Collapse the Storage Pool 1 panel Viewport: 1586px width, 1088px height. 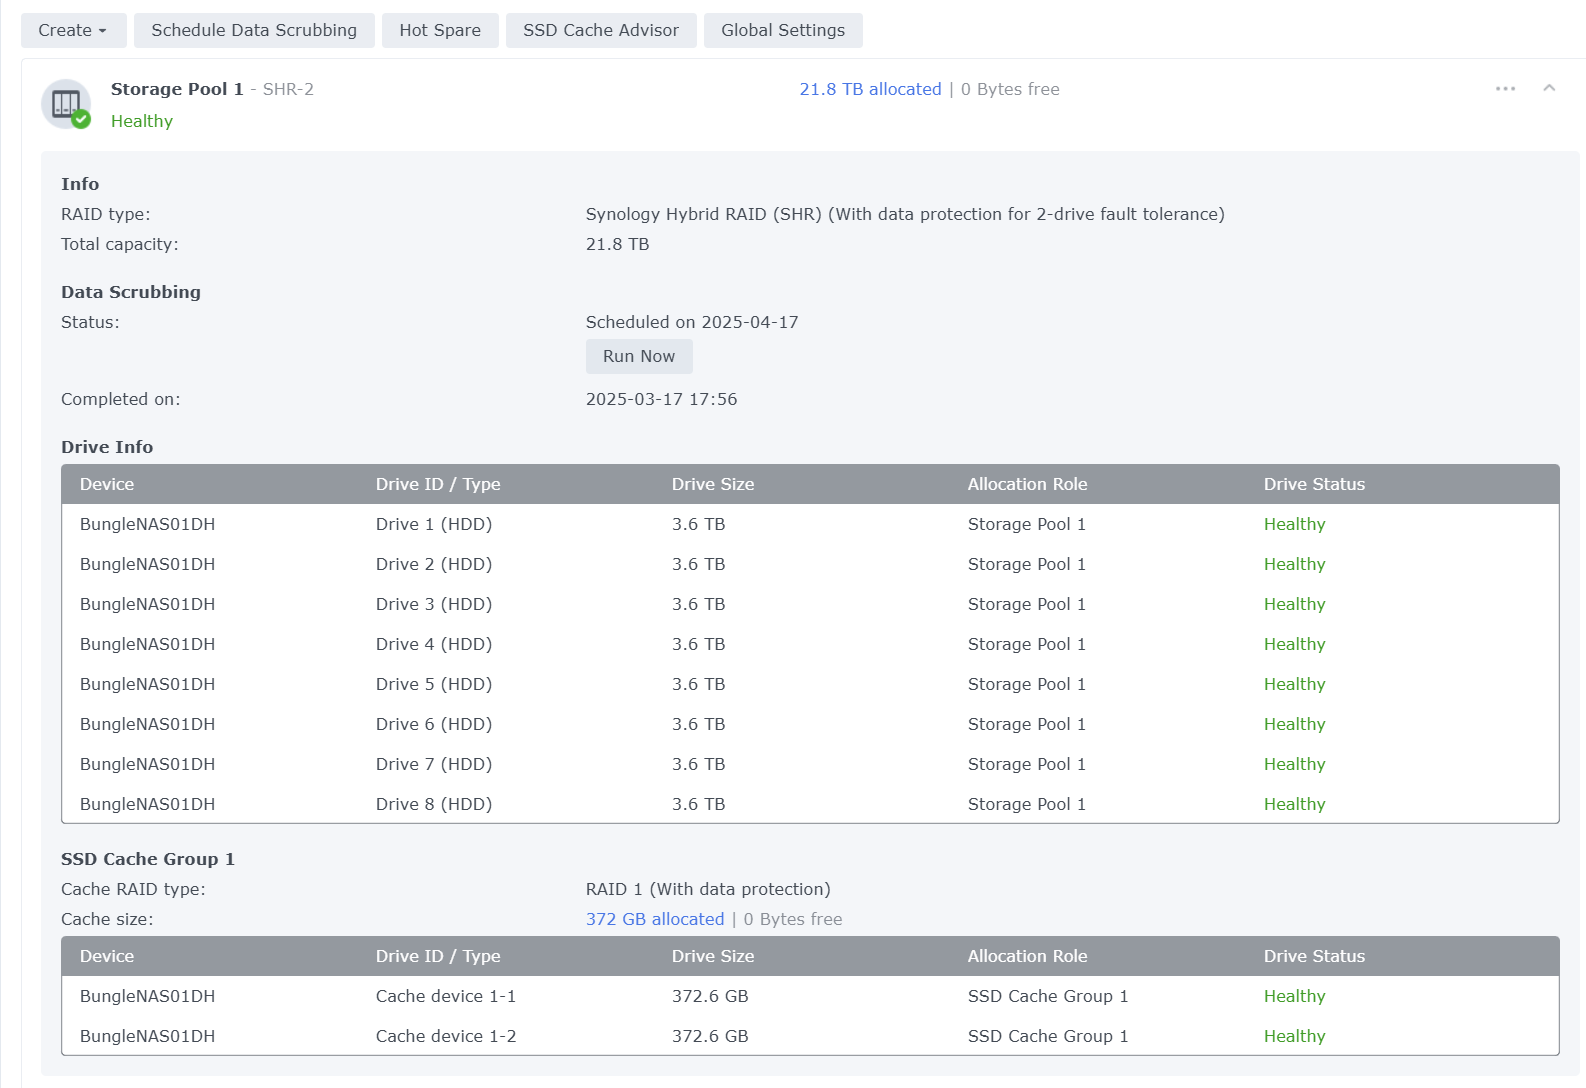coord(1549,89)
